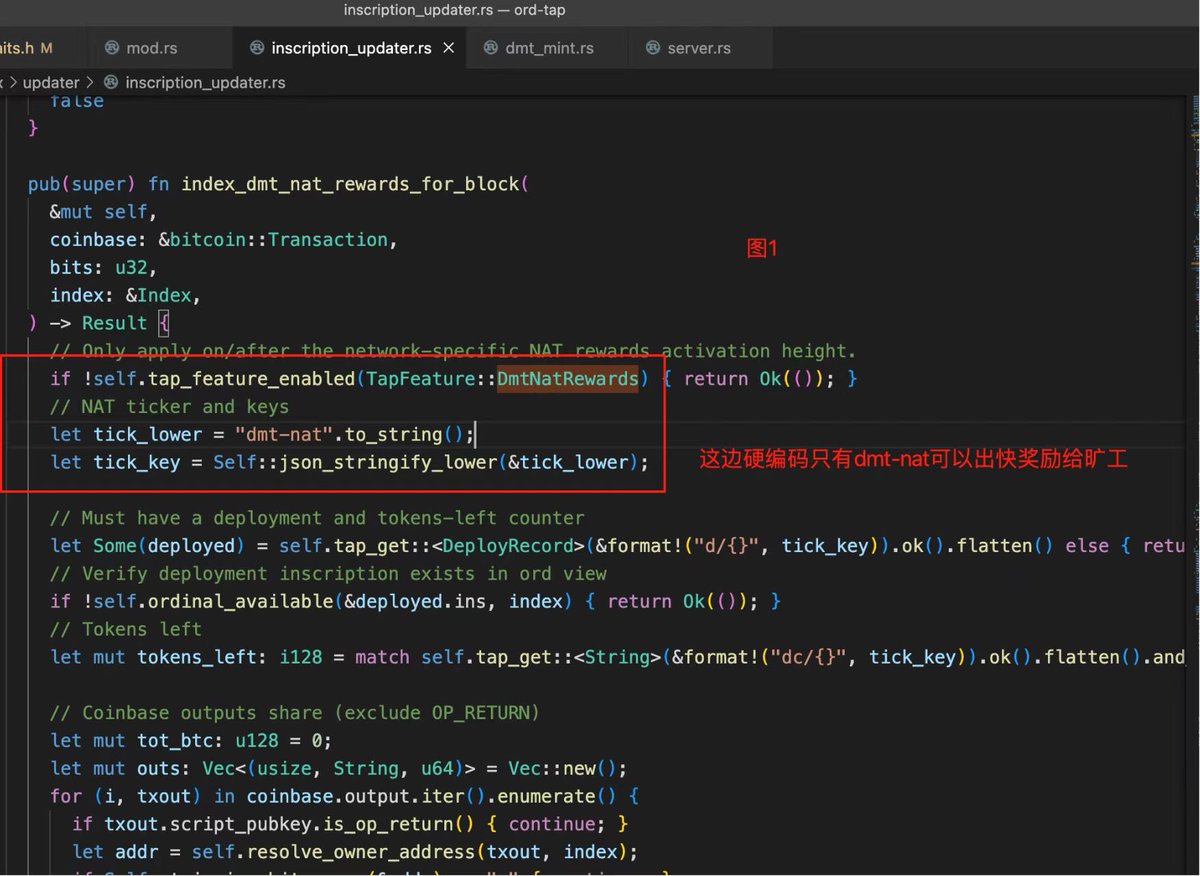Click the '// Tokens left' comment
Image resolution: width=1200 pixels, height=876 pixels.
coord(126,629)
